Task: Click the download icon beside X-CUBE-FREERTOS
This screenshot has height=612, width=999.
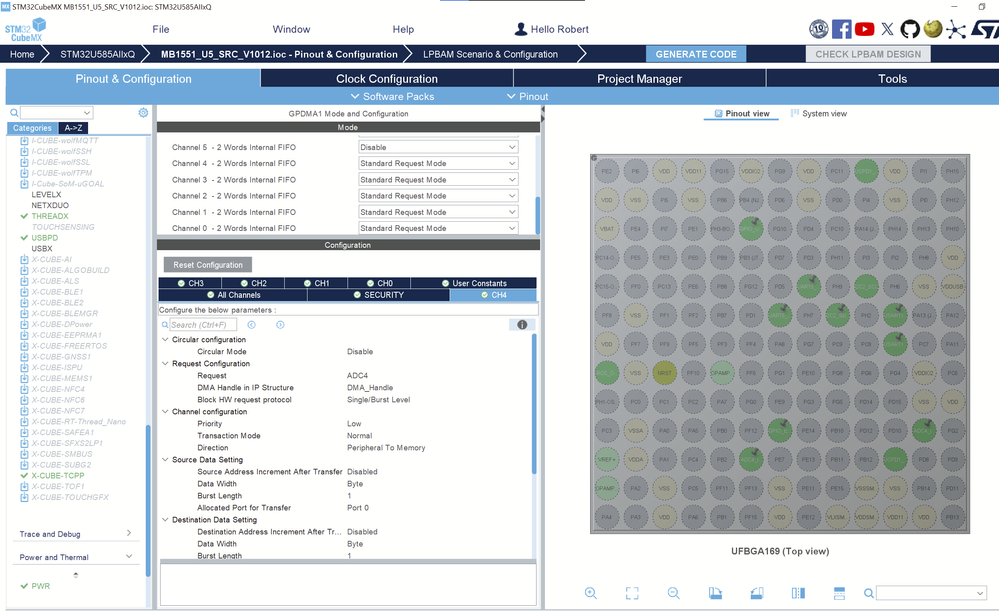Action: point(24,346)
